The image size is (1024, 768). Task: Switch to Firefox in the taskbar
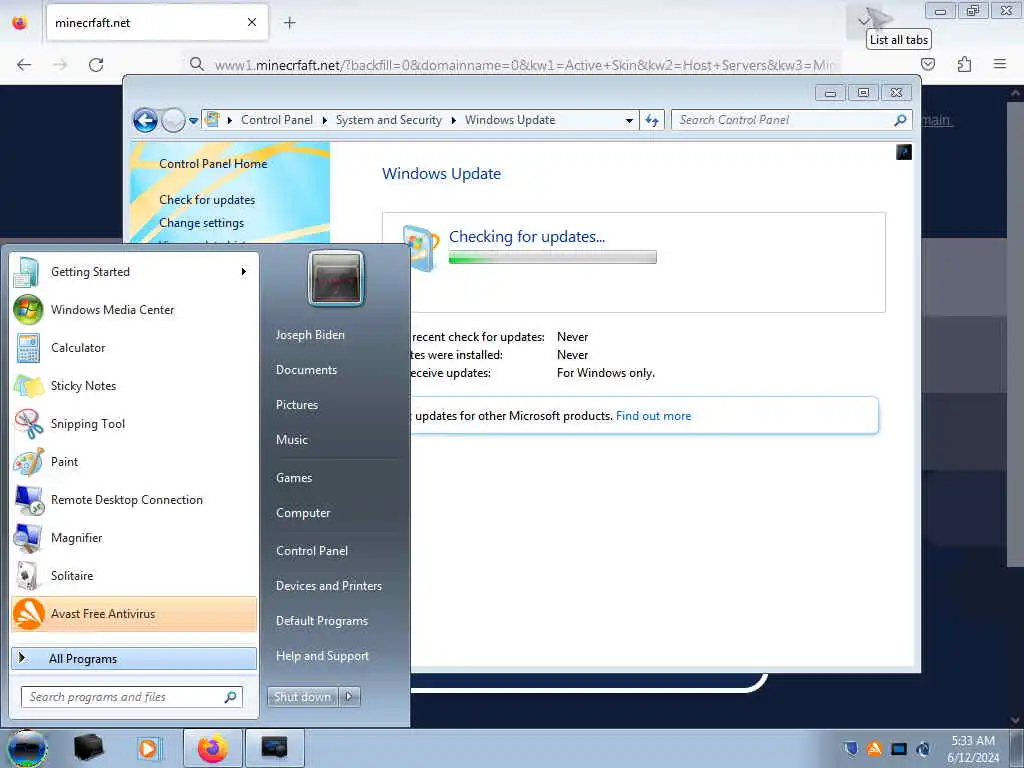point(213,748)
